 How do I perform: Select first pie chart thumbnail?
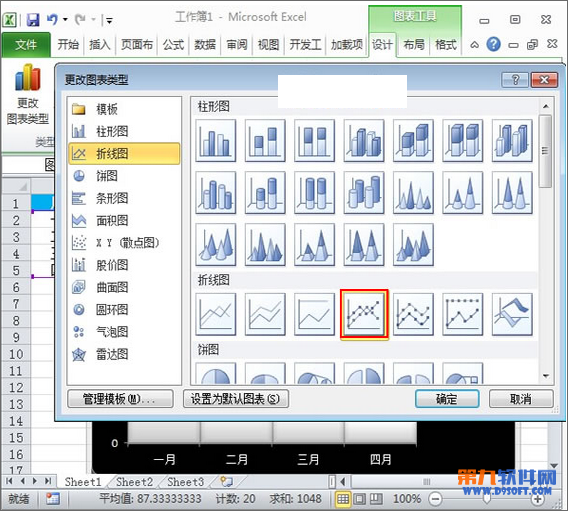pyautogui.click(x=216, y=373)
